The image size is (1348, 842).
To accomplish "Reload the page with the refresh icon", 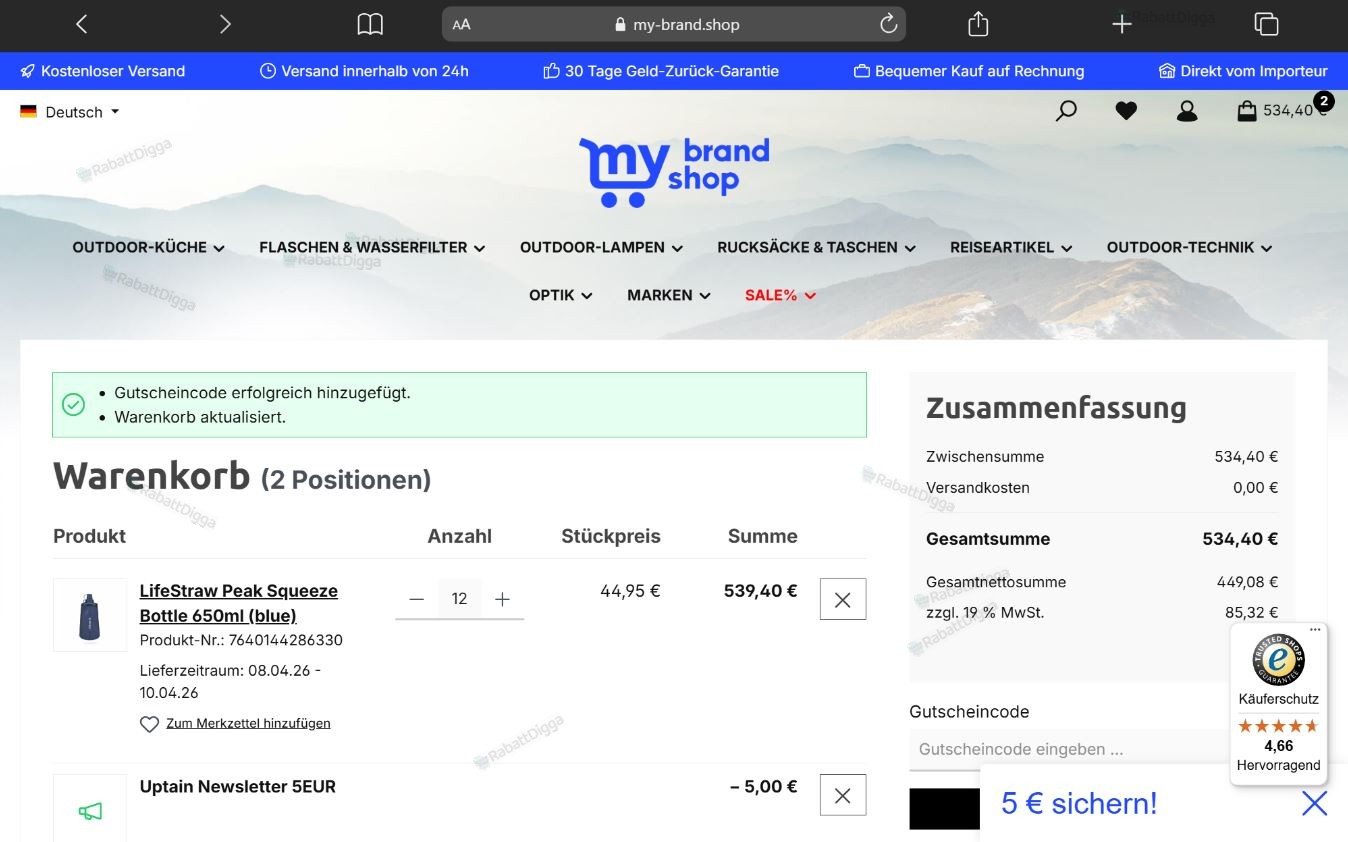I will (888, 24).
